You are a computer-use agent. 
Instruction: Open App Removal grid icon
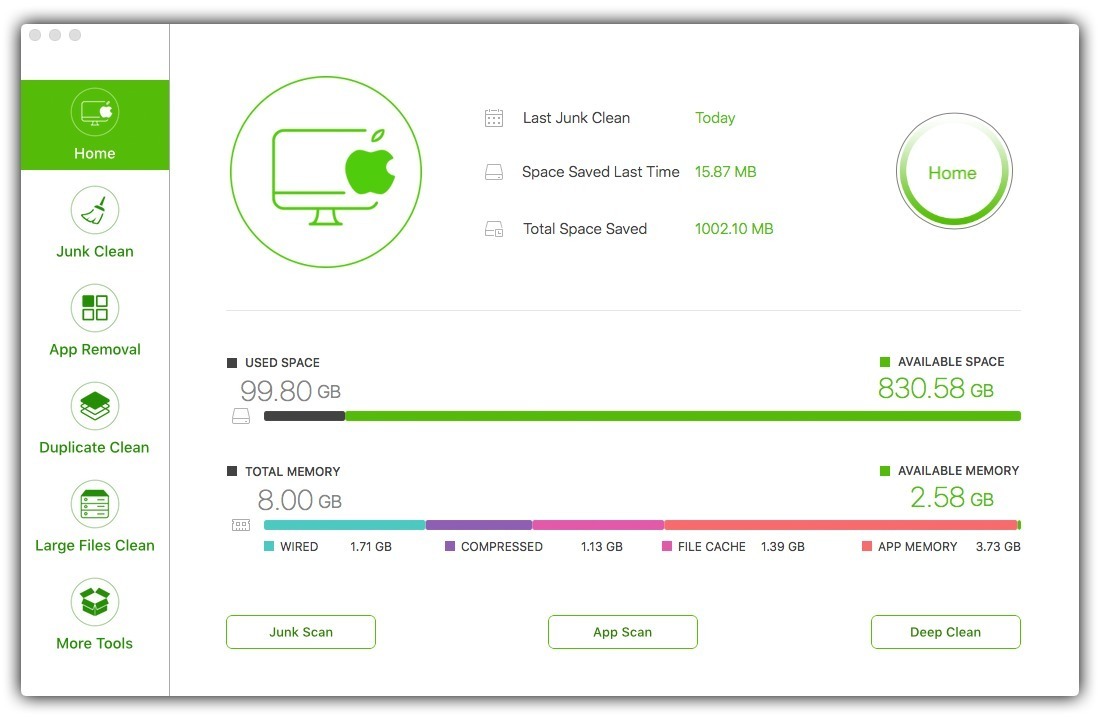click(95, 307)
